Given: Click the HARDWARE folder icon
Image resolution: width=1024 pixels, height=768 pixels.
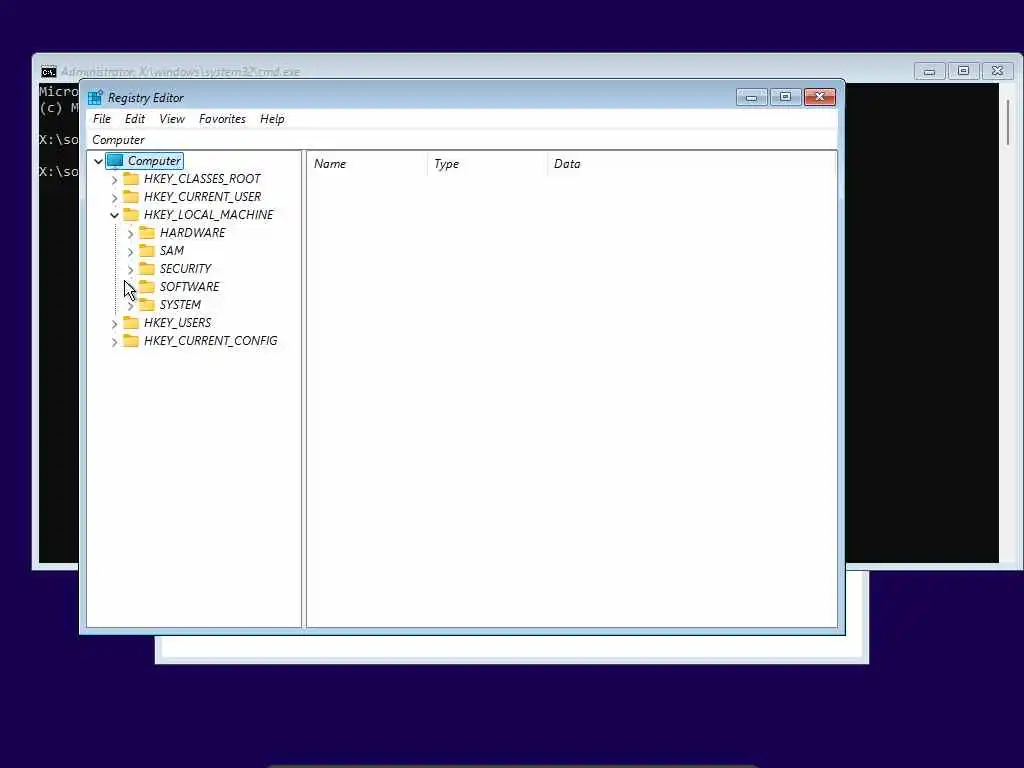Looking at the screenshot, I should pyautogui.click(x=147, y=232).
